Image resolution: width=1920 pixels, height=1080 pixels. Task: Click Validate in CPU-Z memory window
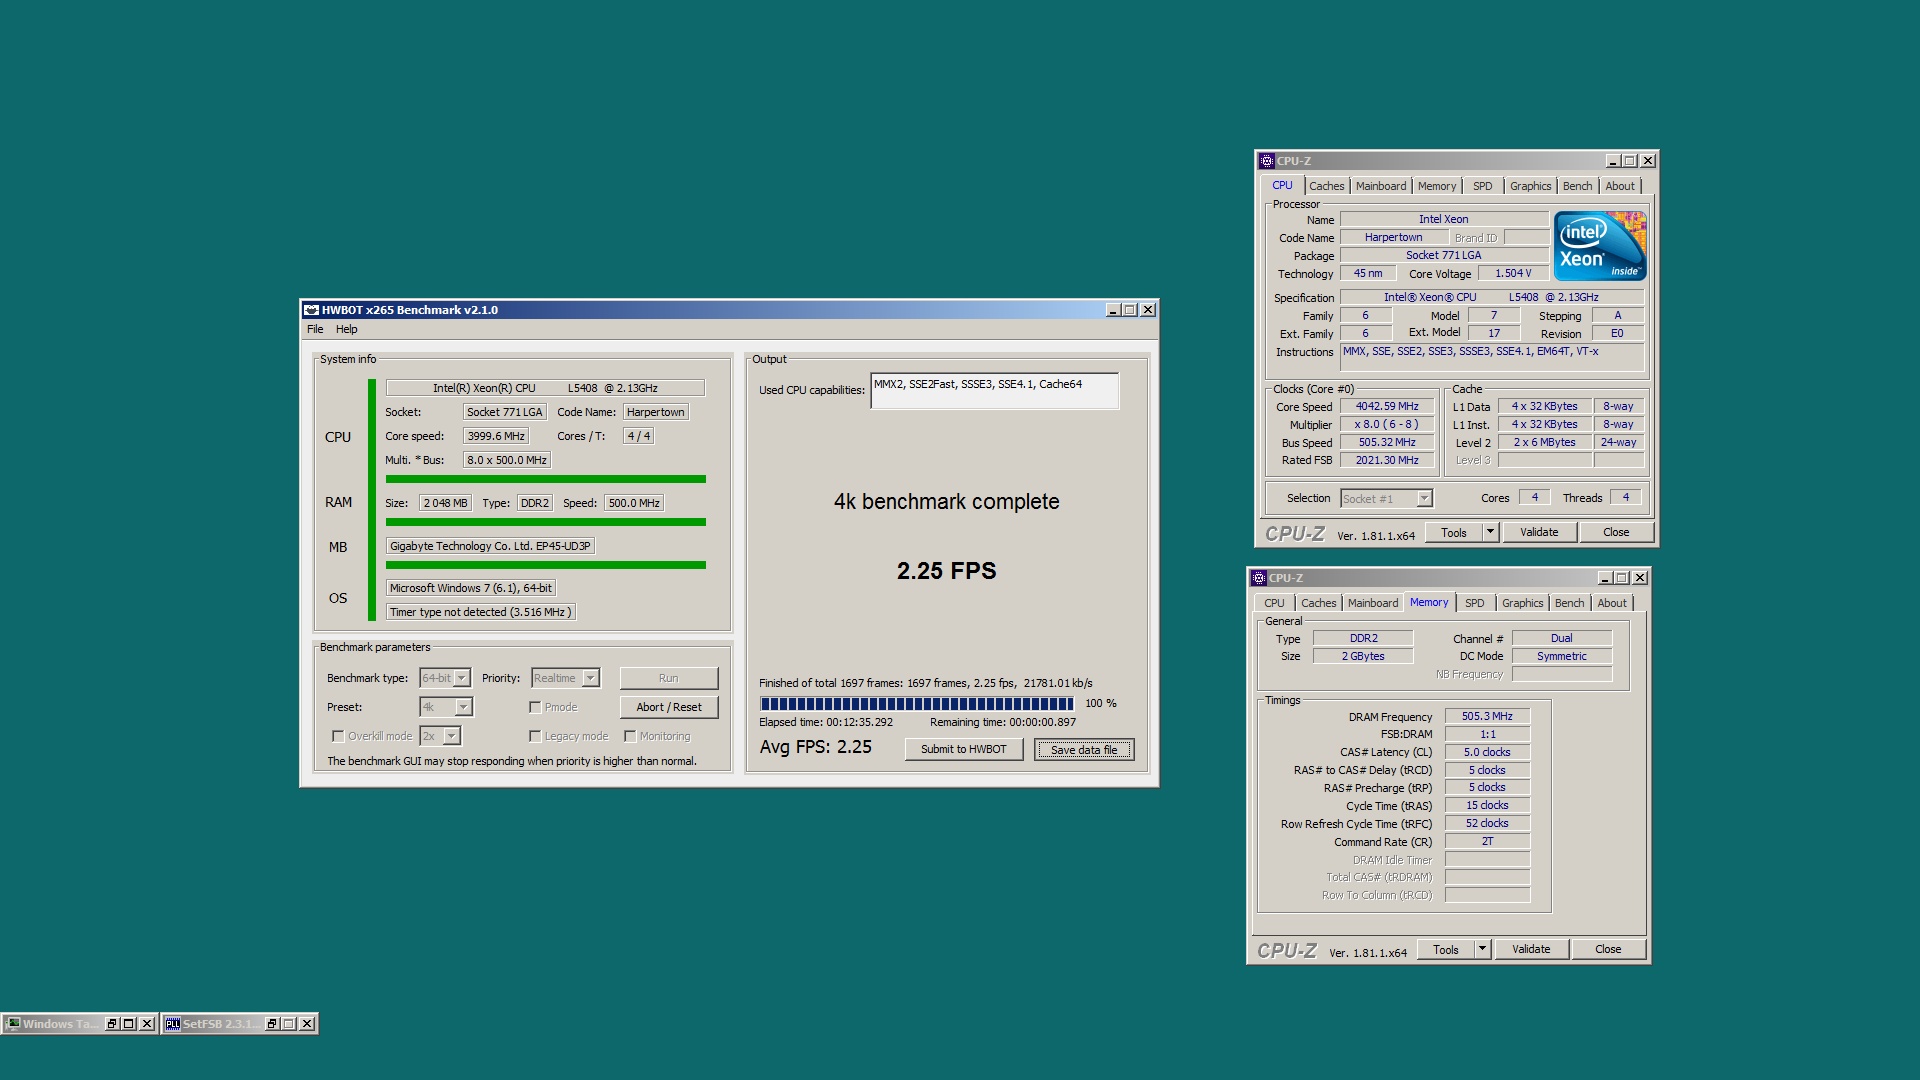[1531, 949]
